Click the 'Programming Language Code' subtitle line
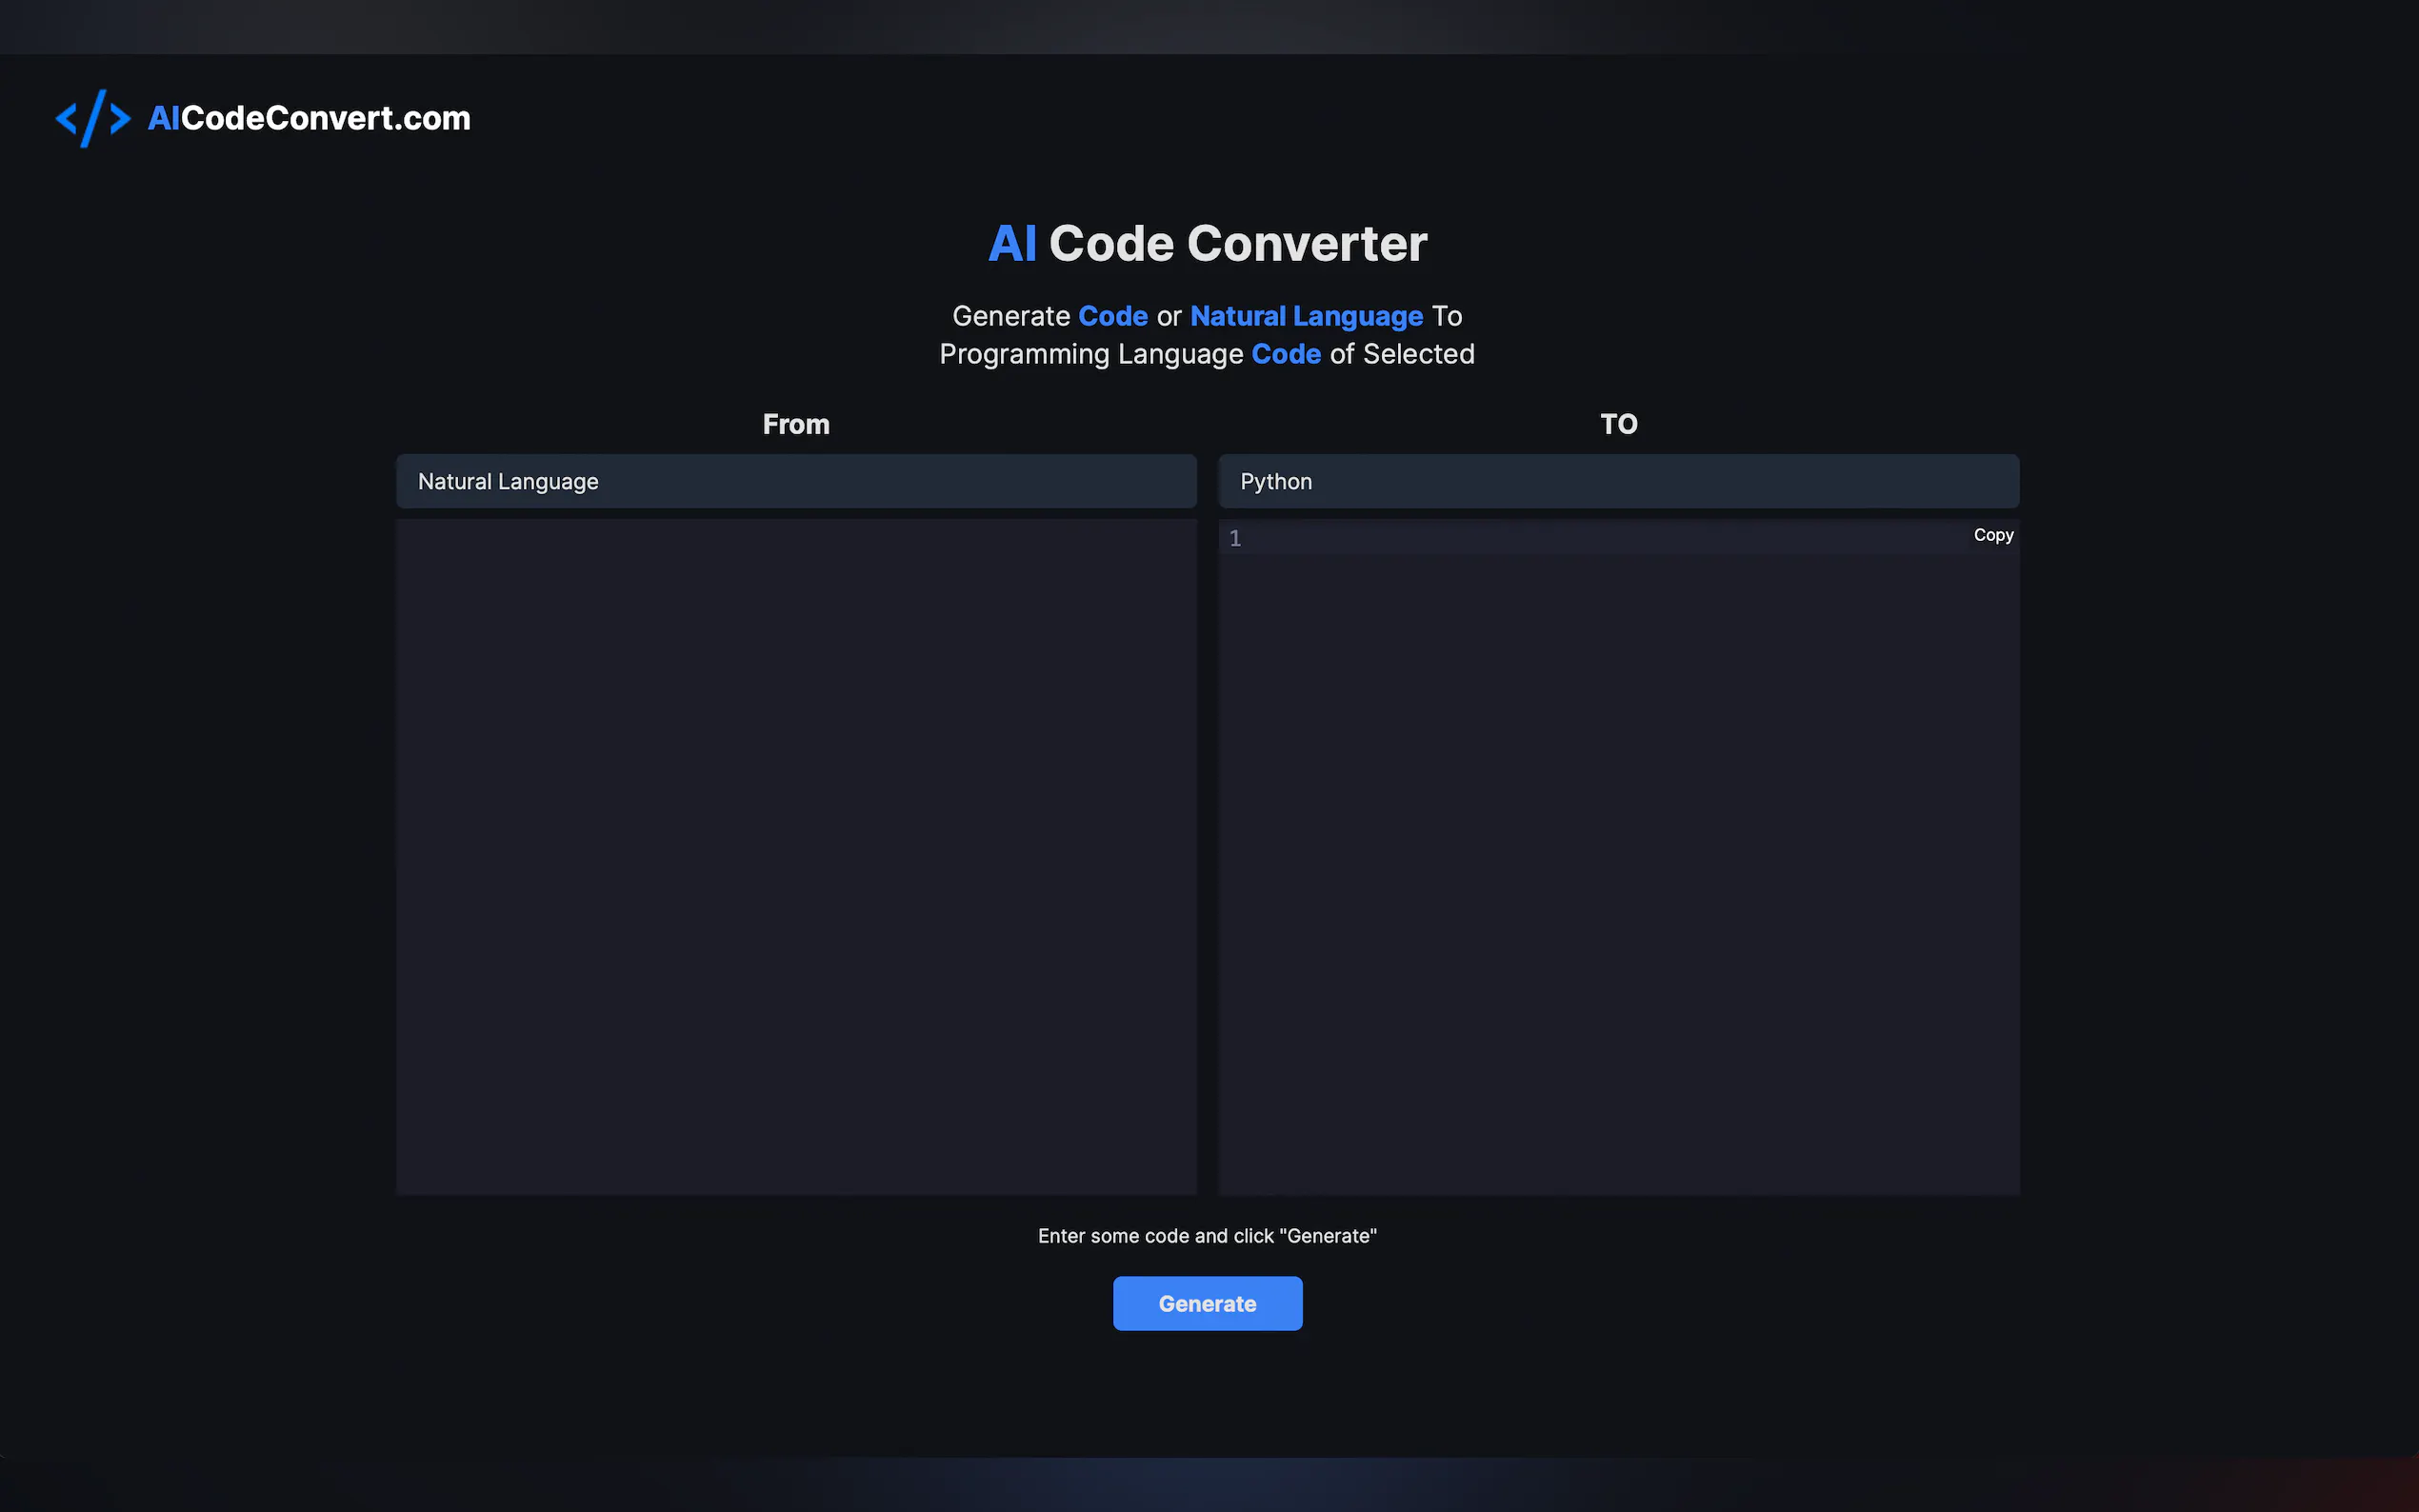This screenshot has height=1512, width=2419. tap(1206, 354)
